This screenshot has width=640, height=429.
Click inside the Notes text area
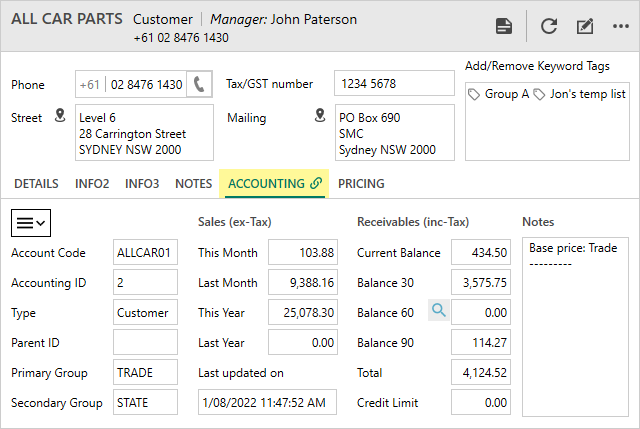click(574, 330)
